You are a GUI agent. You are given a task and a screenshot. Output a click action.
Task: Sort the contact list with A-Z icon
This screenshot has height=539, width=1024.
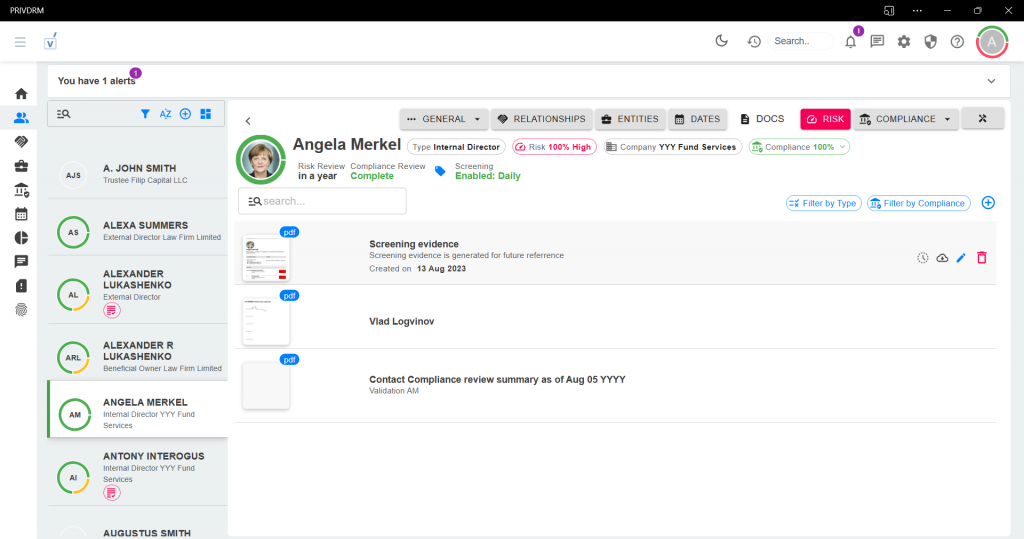click(x=166, y=114)
